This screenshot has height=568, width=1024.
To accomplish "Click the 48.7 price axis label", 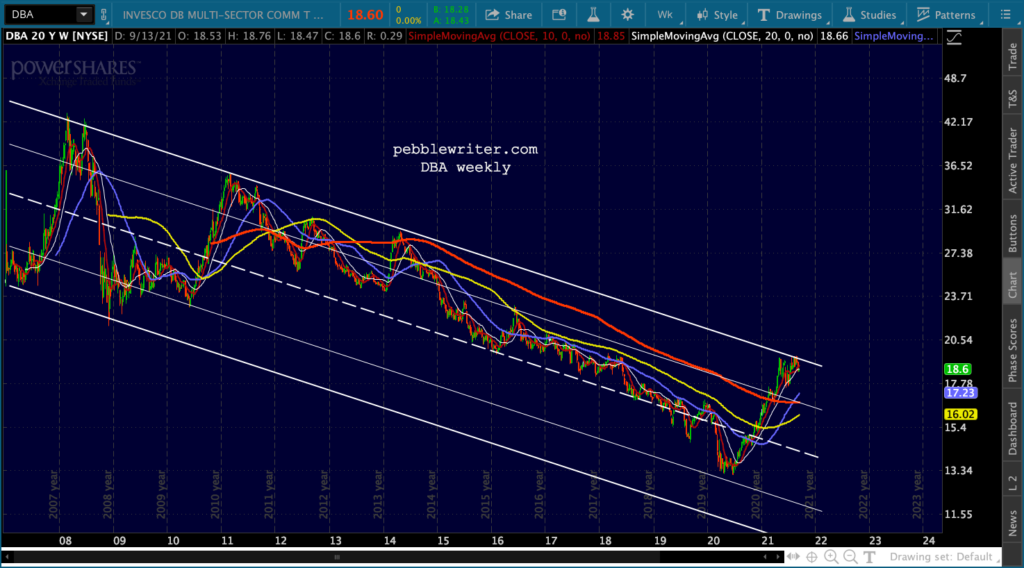I will pyautogui.click(x=955, y=78).
